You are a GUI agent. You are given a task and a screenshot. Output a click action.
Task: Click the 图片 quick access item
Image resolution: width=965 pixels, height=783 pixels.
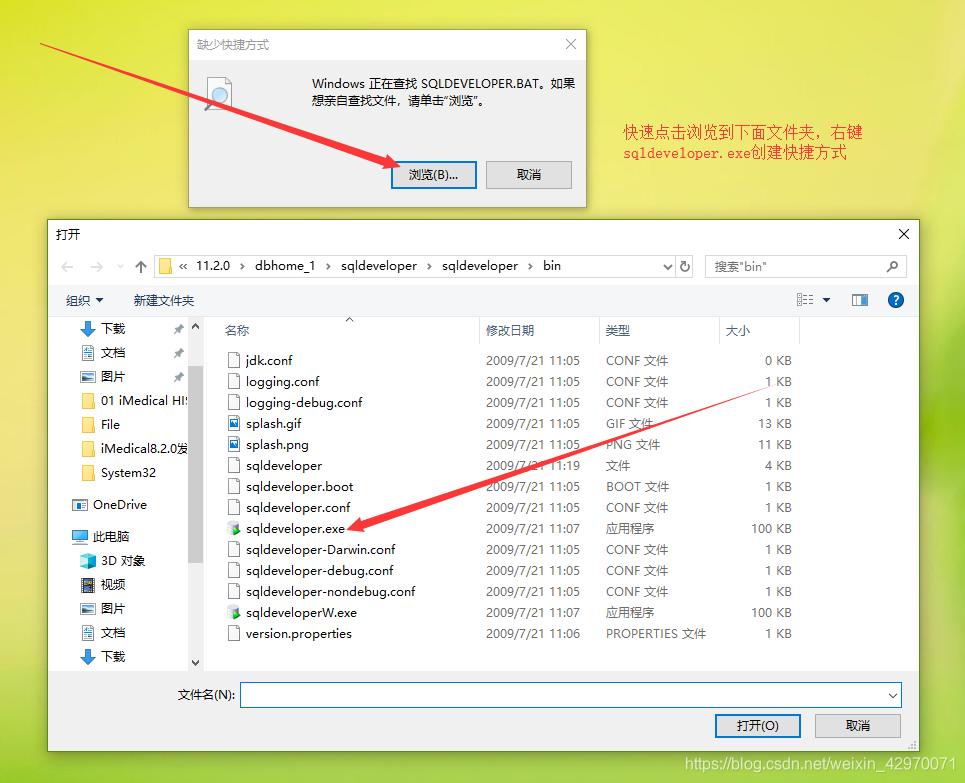click(x=113, y=377)
